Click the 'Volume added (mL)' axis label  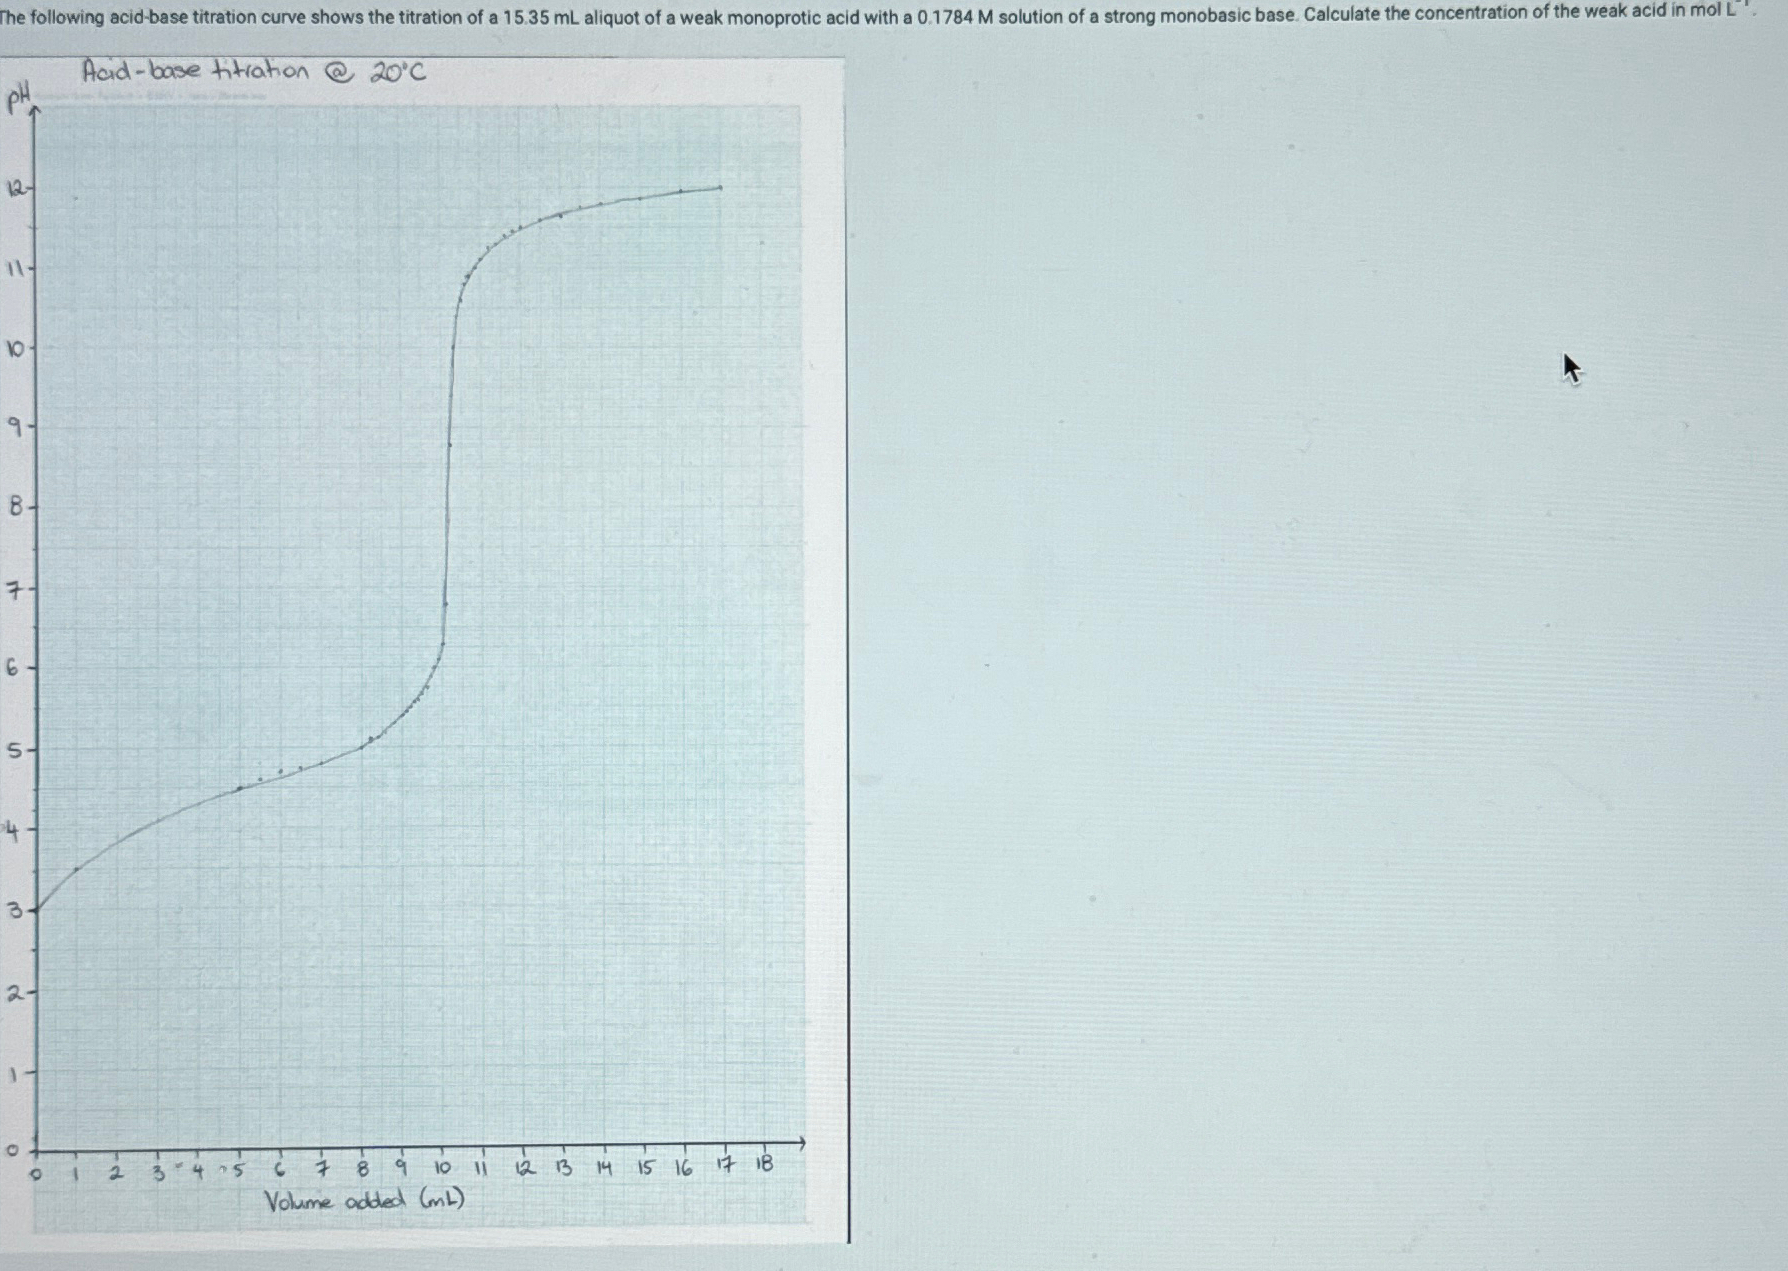click(365, 1199)
